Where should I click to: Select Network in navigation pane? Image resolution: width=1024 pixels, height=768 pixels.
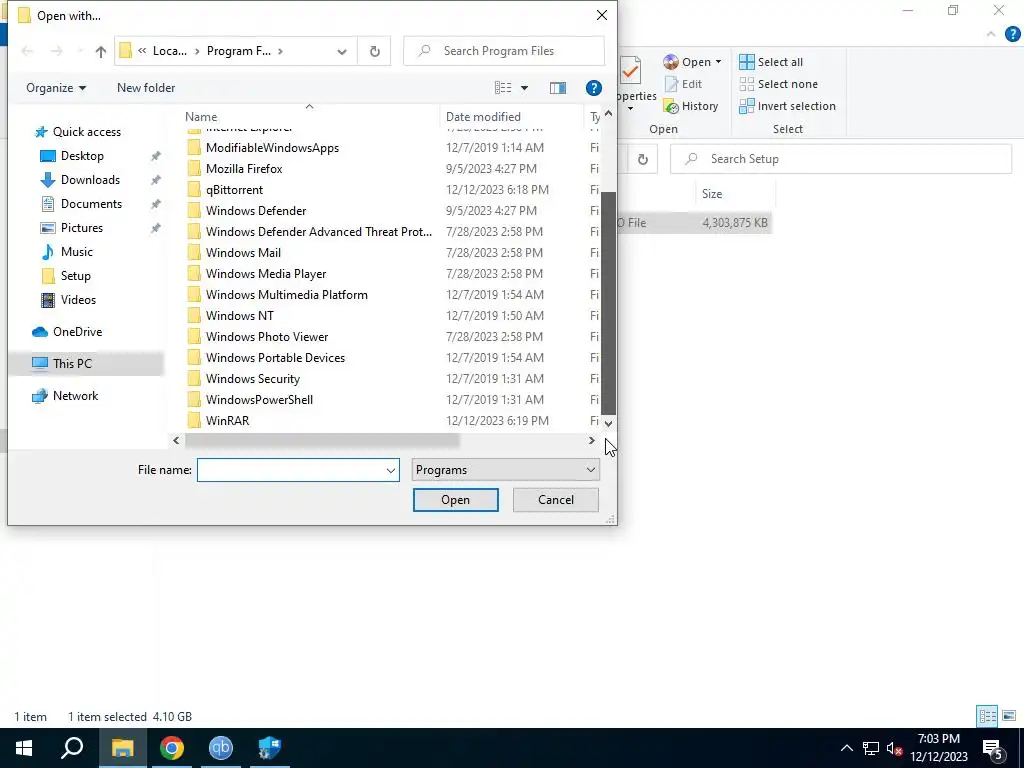(x=75, y=396)
